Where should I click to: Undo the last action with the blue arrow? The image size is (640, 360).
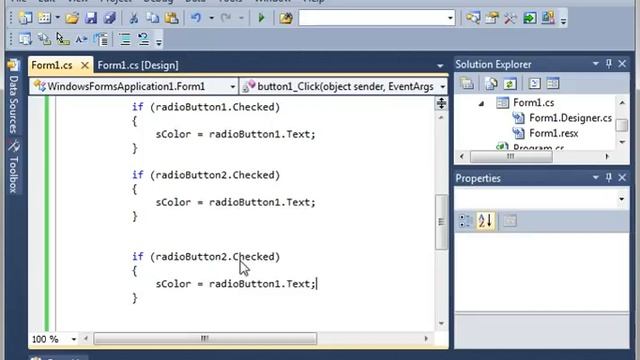196,18
